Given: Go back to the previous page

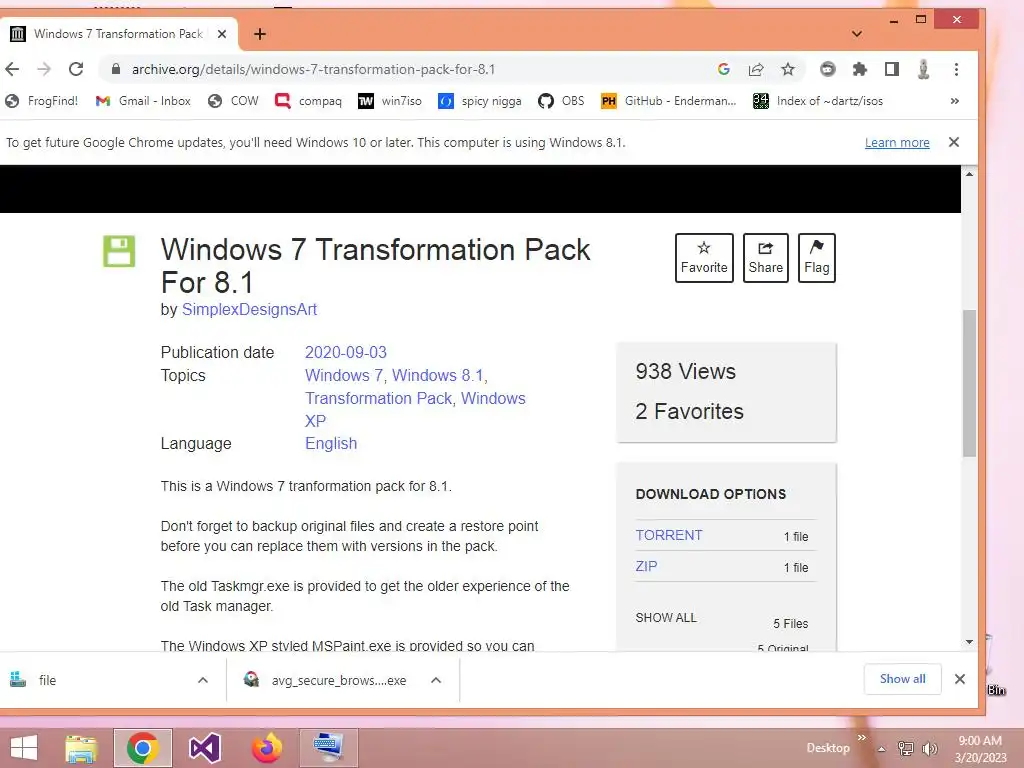Looking at the screenshot, I should coord(12,69).
